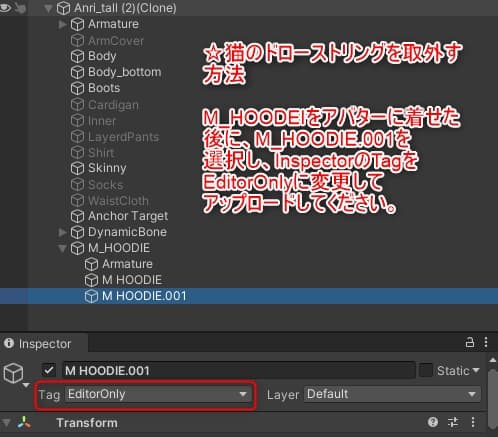Select the disabled WaistCloth object
The width and height of the screenshot is (498, 437).
(118, 201)
